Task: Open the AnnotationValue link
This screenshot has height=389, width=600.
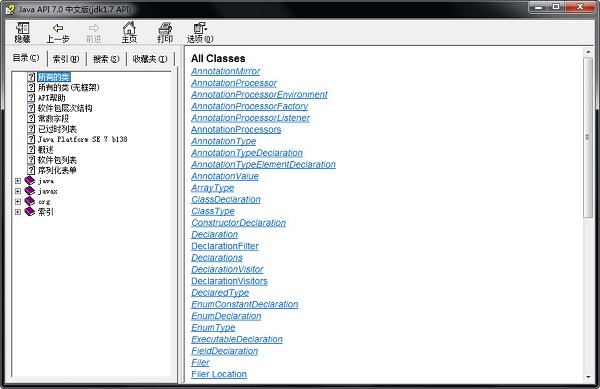Action: point(225,176)
